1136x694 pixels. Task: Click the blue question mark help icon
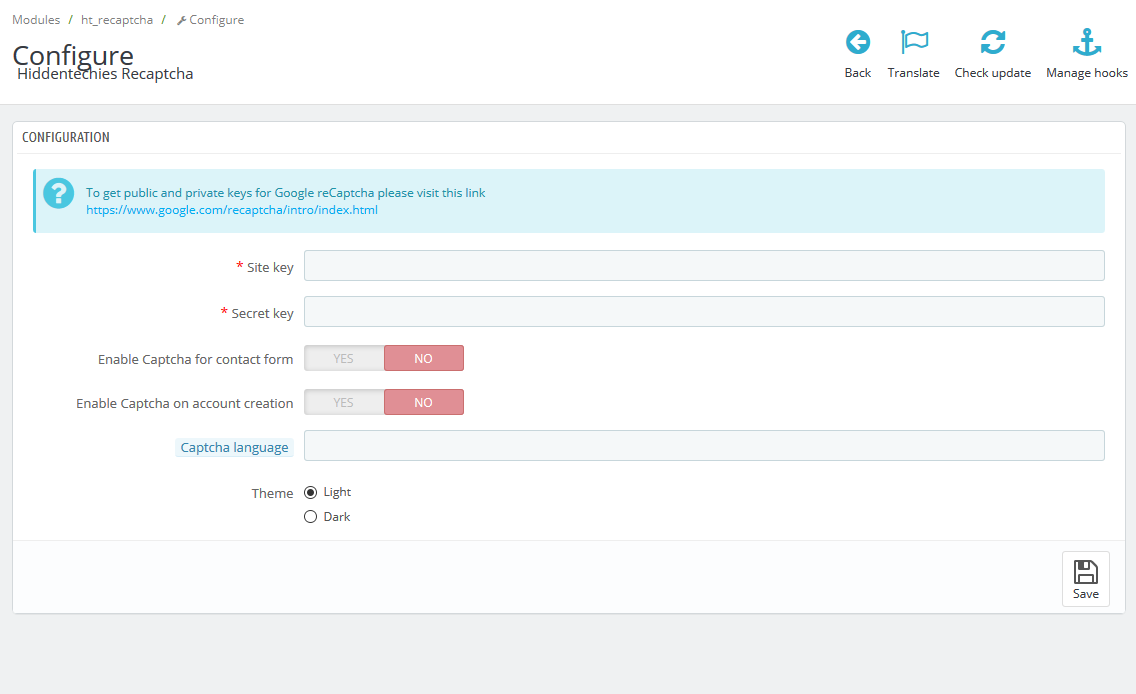(59, 194)
